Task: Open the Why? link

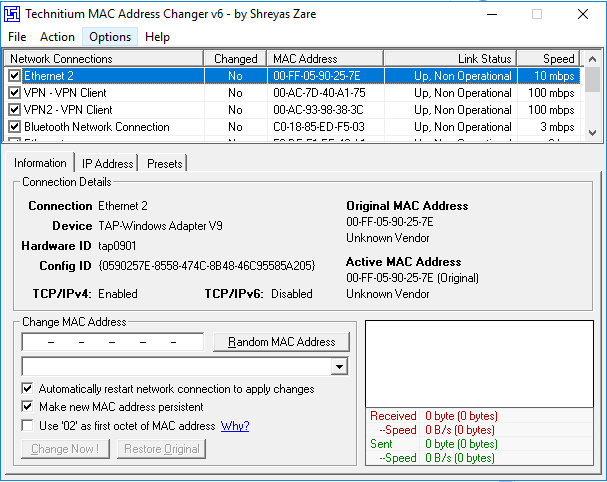Action: click(235, 426)
